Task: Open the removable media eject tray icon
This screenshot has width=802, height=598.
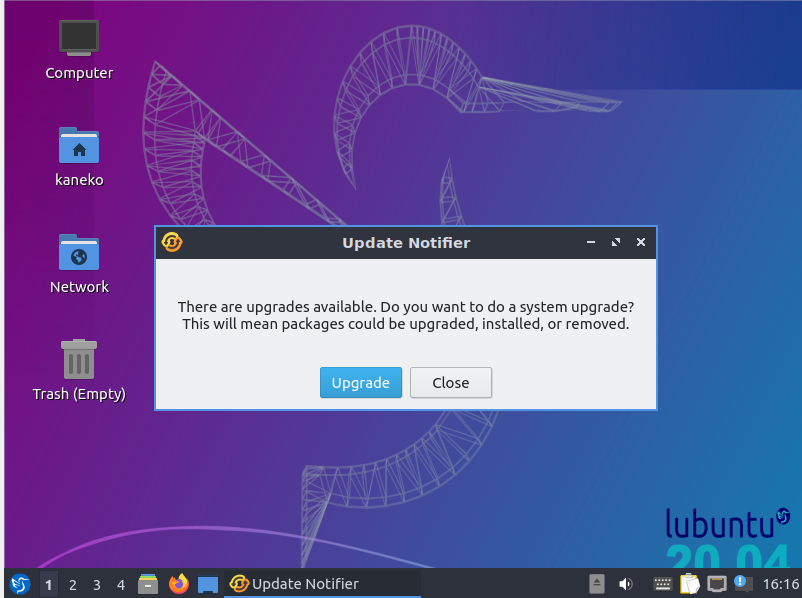Action: point(596,584)
